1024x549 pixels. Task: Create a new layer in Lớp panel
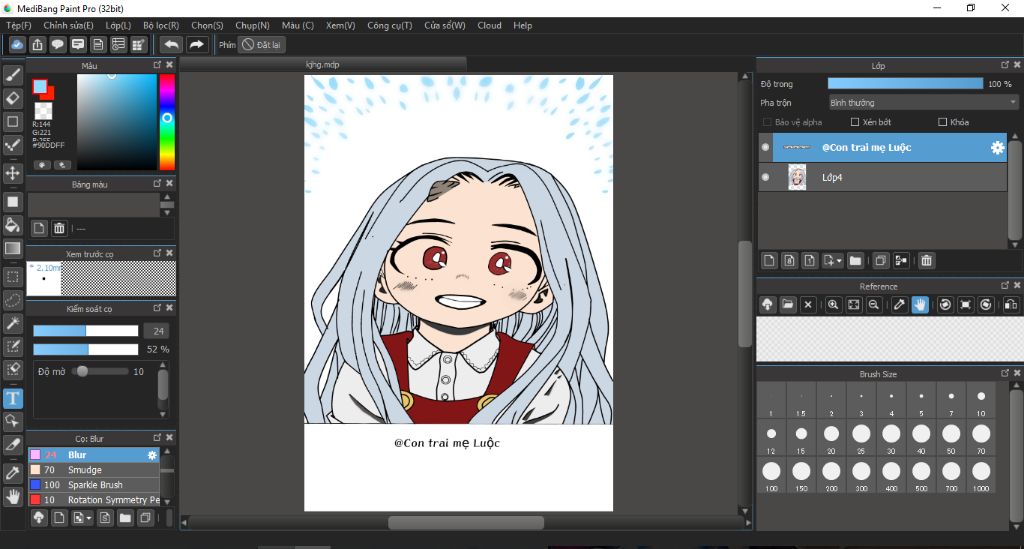tap(769, 260)
